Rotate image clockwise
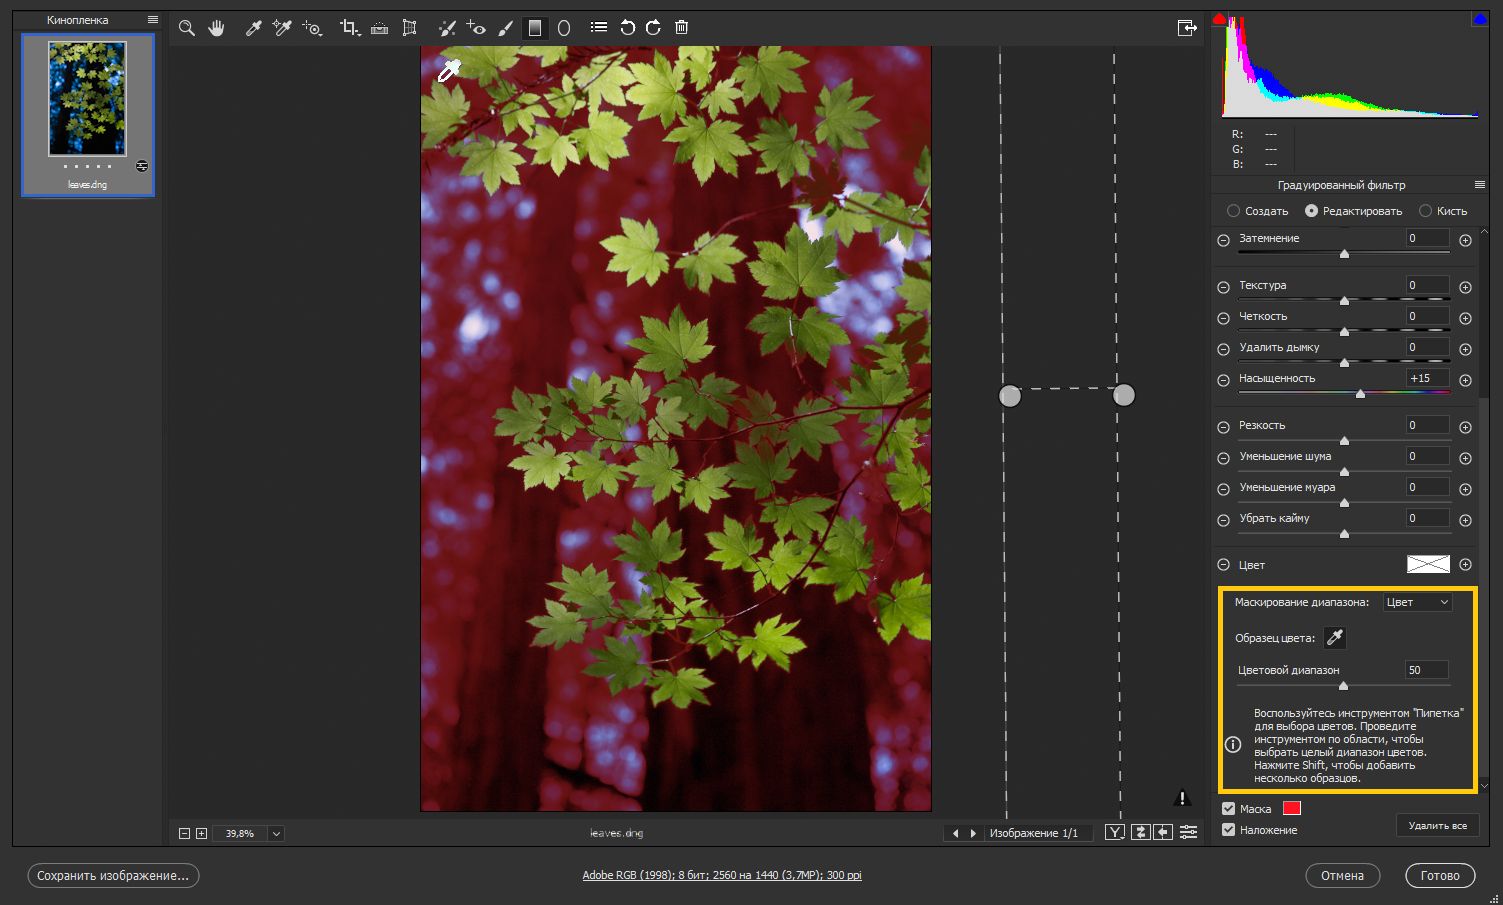This screenshot has width=1503, height=905. 653,28
